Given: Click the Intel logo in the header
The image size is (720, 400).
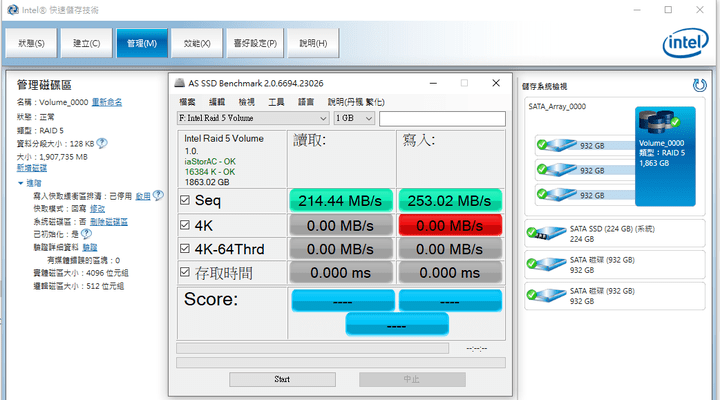Looking at the screenshot, I should tap(686, 43).
